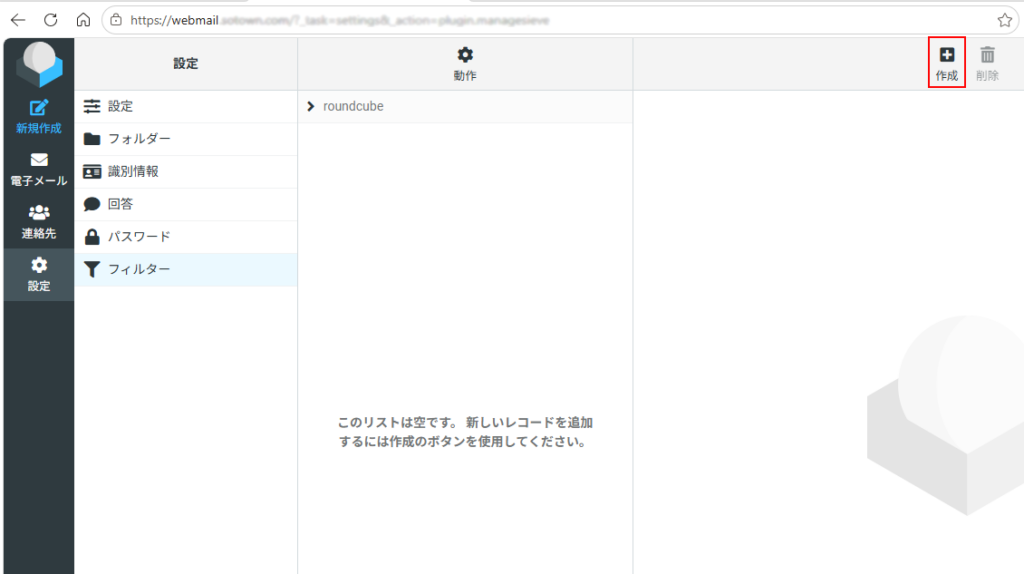The width and height of the screenshot is (1024, 574).
Task: Click the ID card icon beside 識別情報
Action: coord(92,171)
